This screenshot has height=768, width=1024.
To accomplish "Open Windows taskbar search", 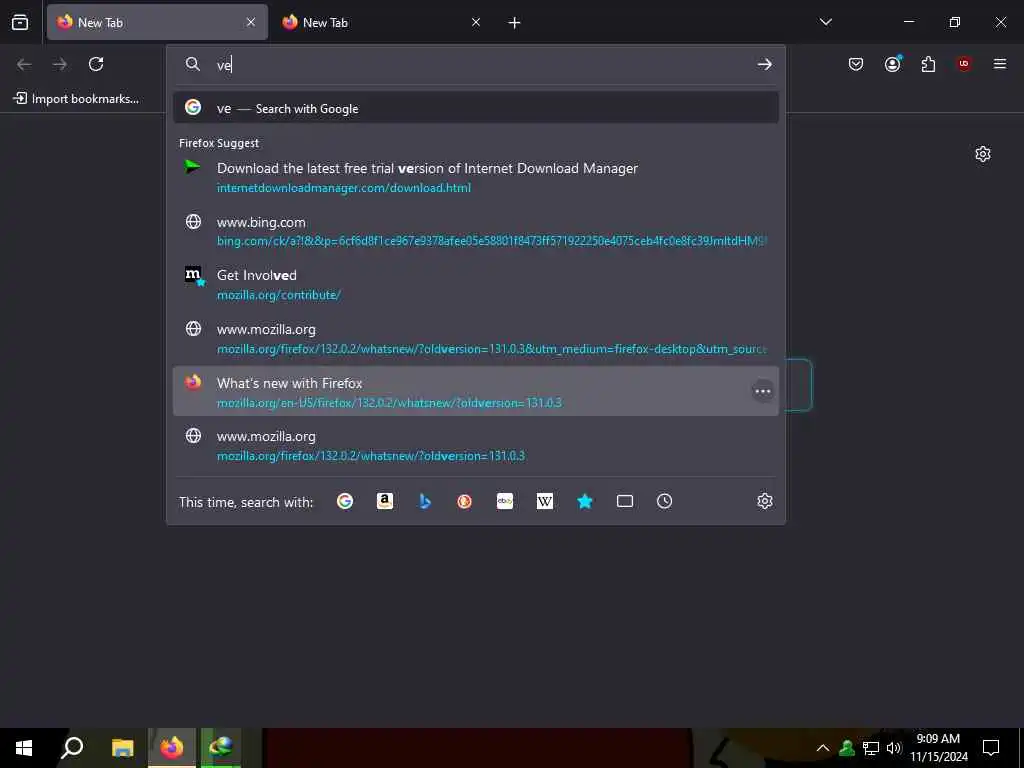I will coord(72,748).
